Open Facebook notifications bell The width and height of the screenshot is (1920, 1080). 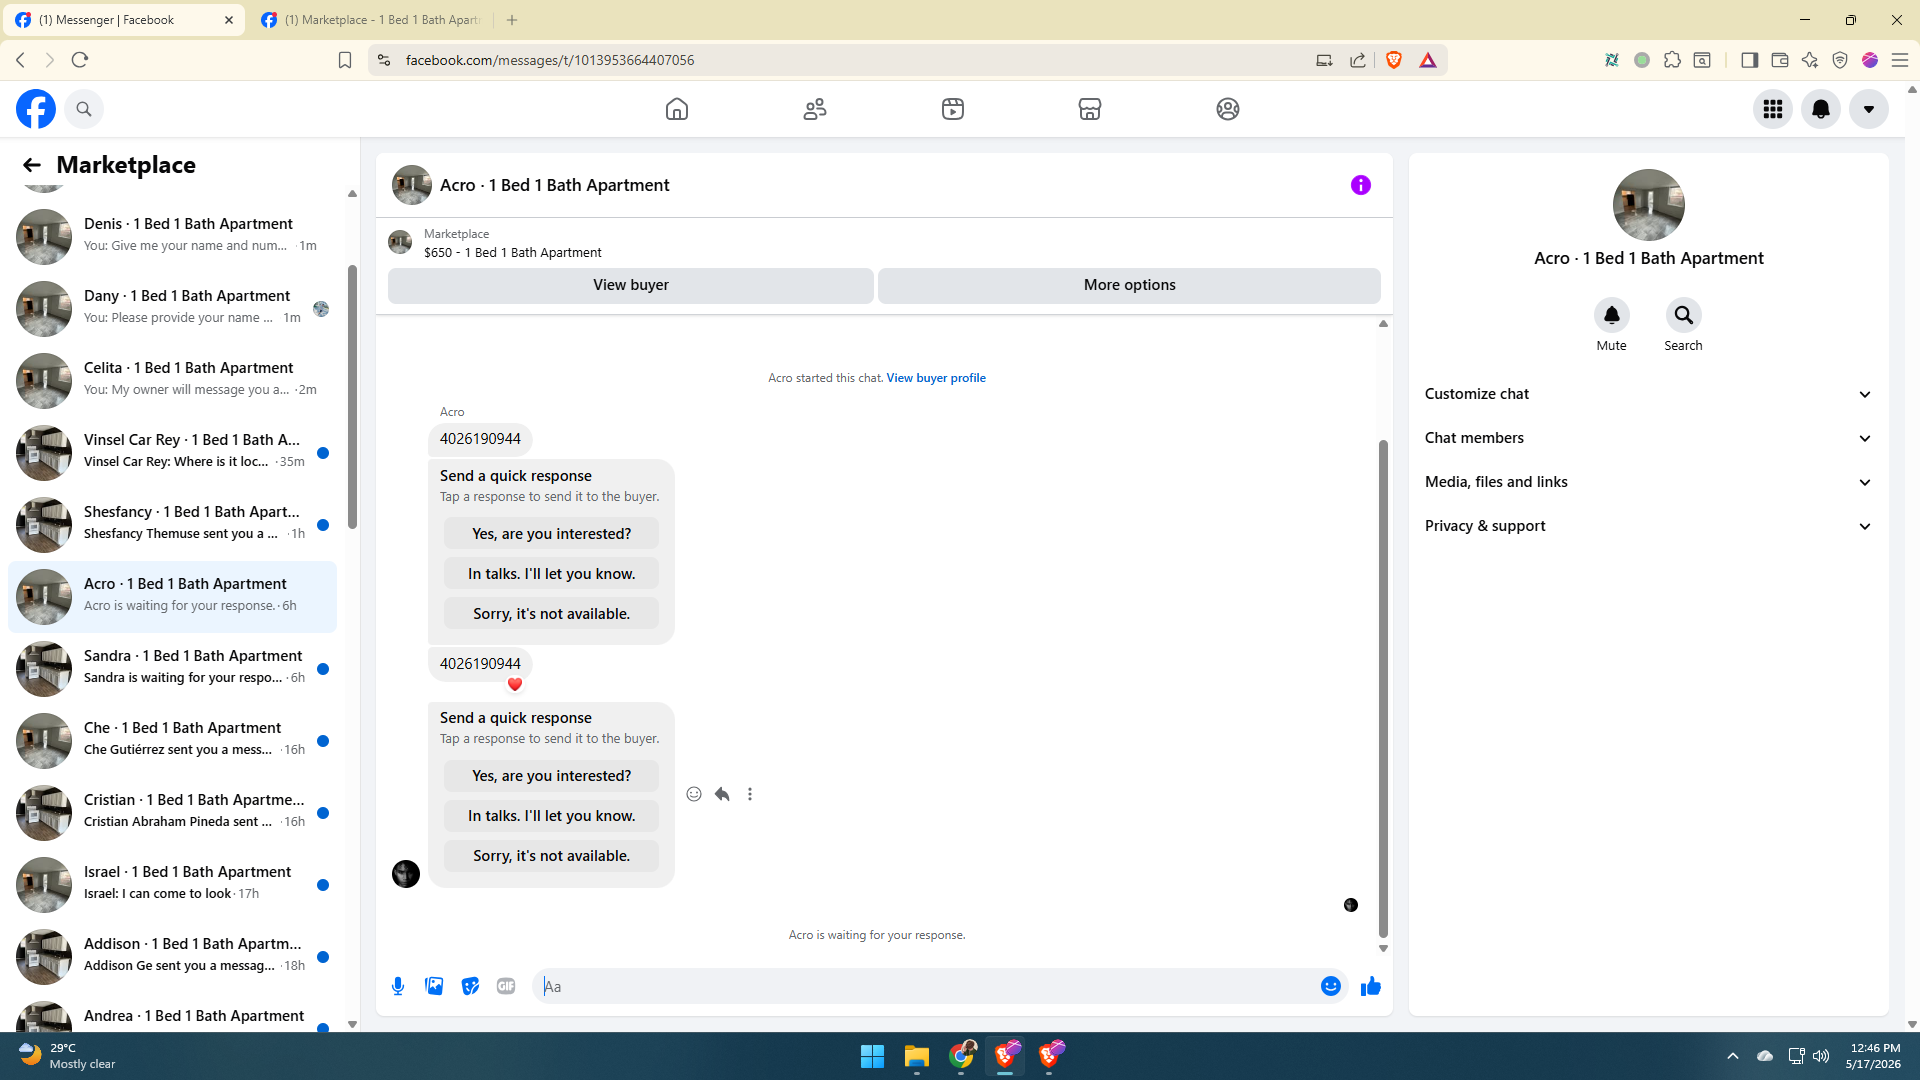click(1821, 109)
